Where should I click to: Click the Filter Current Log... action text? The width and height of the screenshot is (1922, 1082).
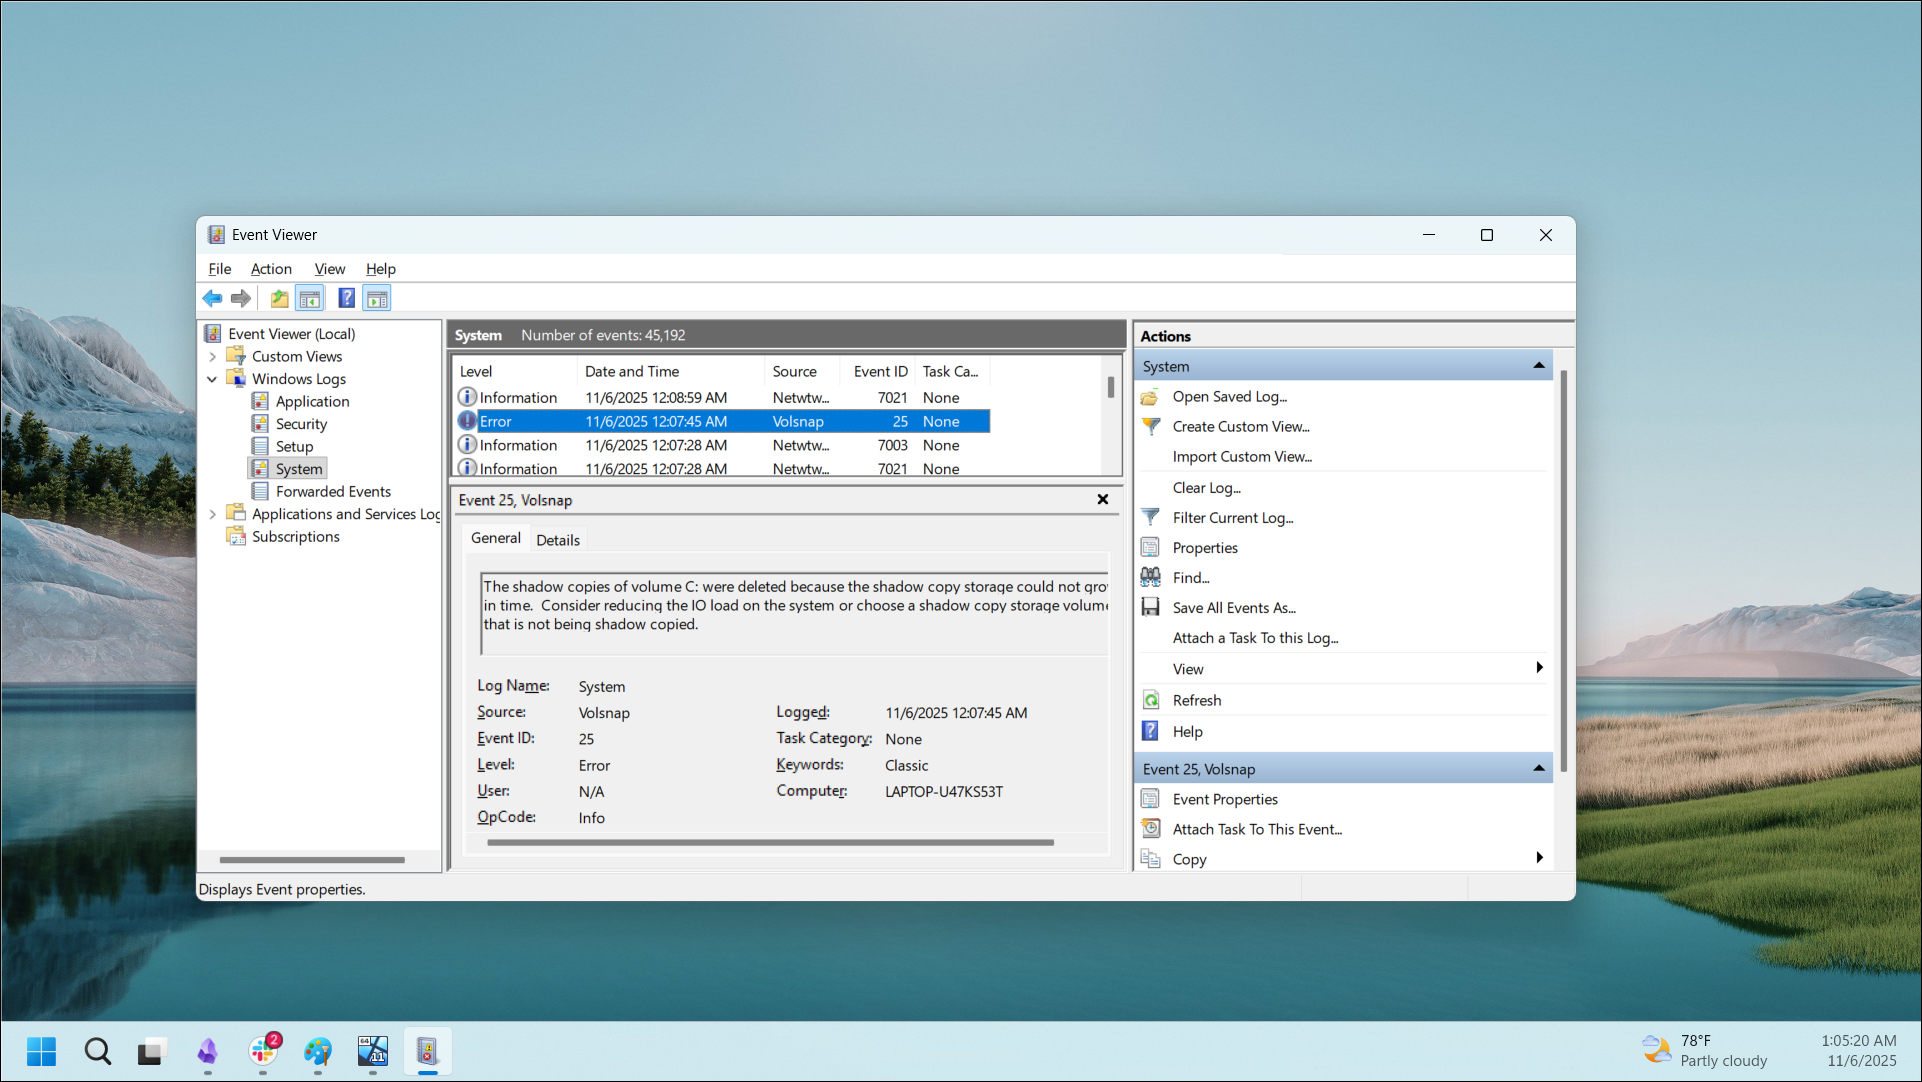coord(1233,518)
